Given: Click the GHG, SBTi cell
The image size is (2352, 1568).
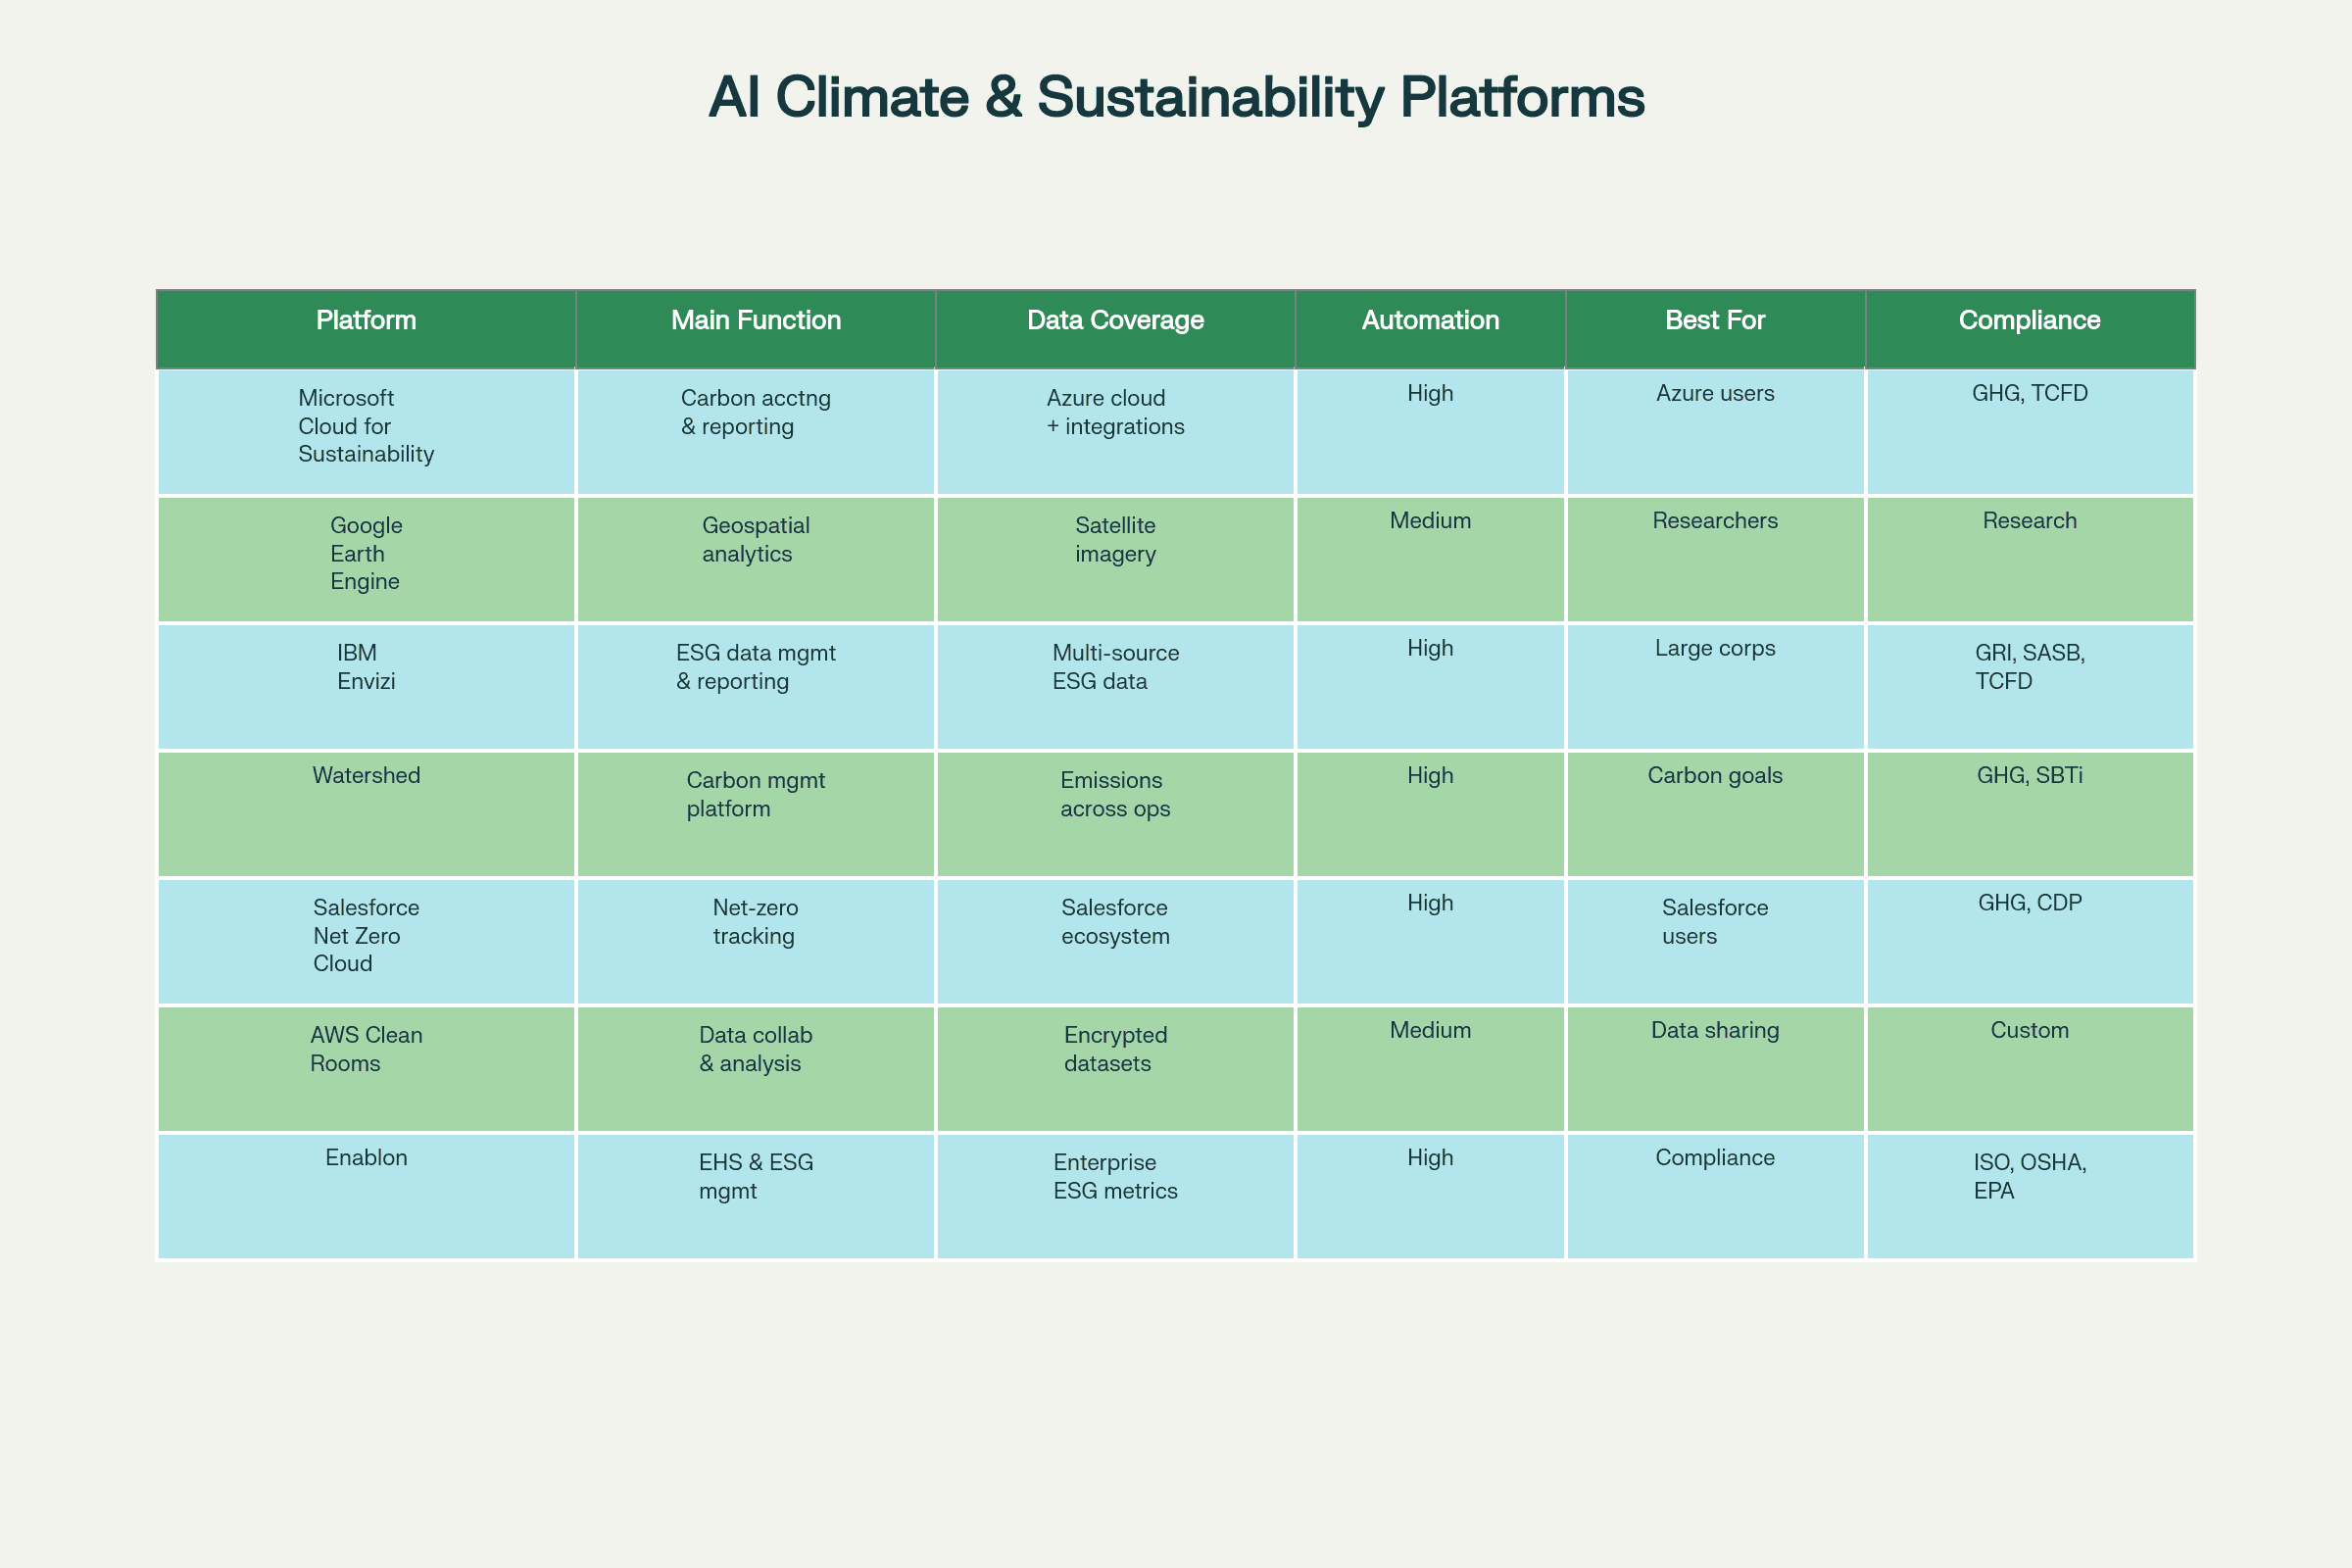Looking at the screenshot, I should pos(2030,814).
